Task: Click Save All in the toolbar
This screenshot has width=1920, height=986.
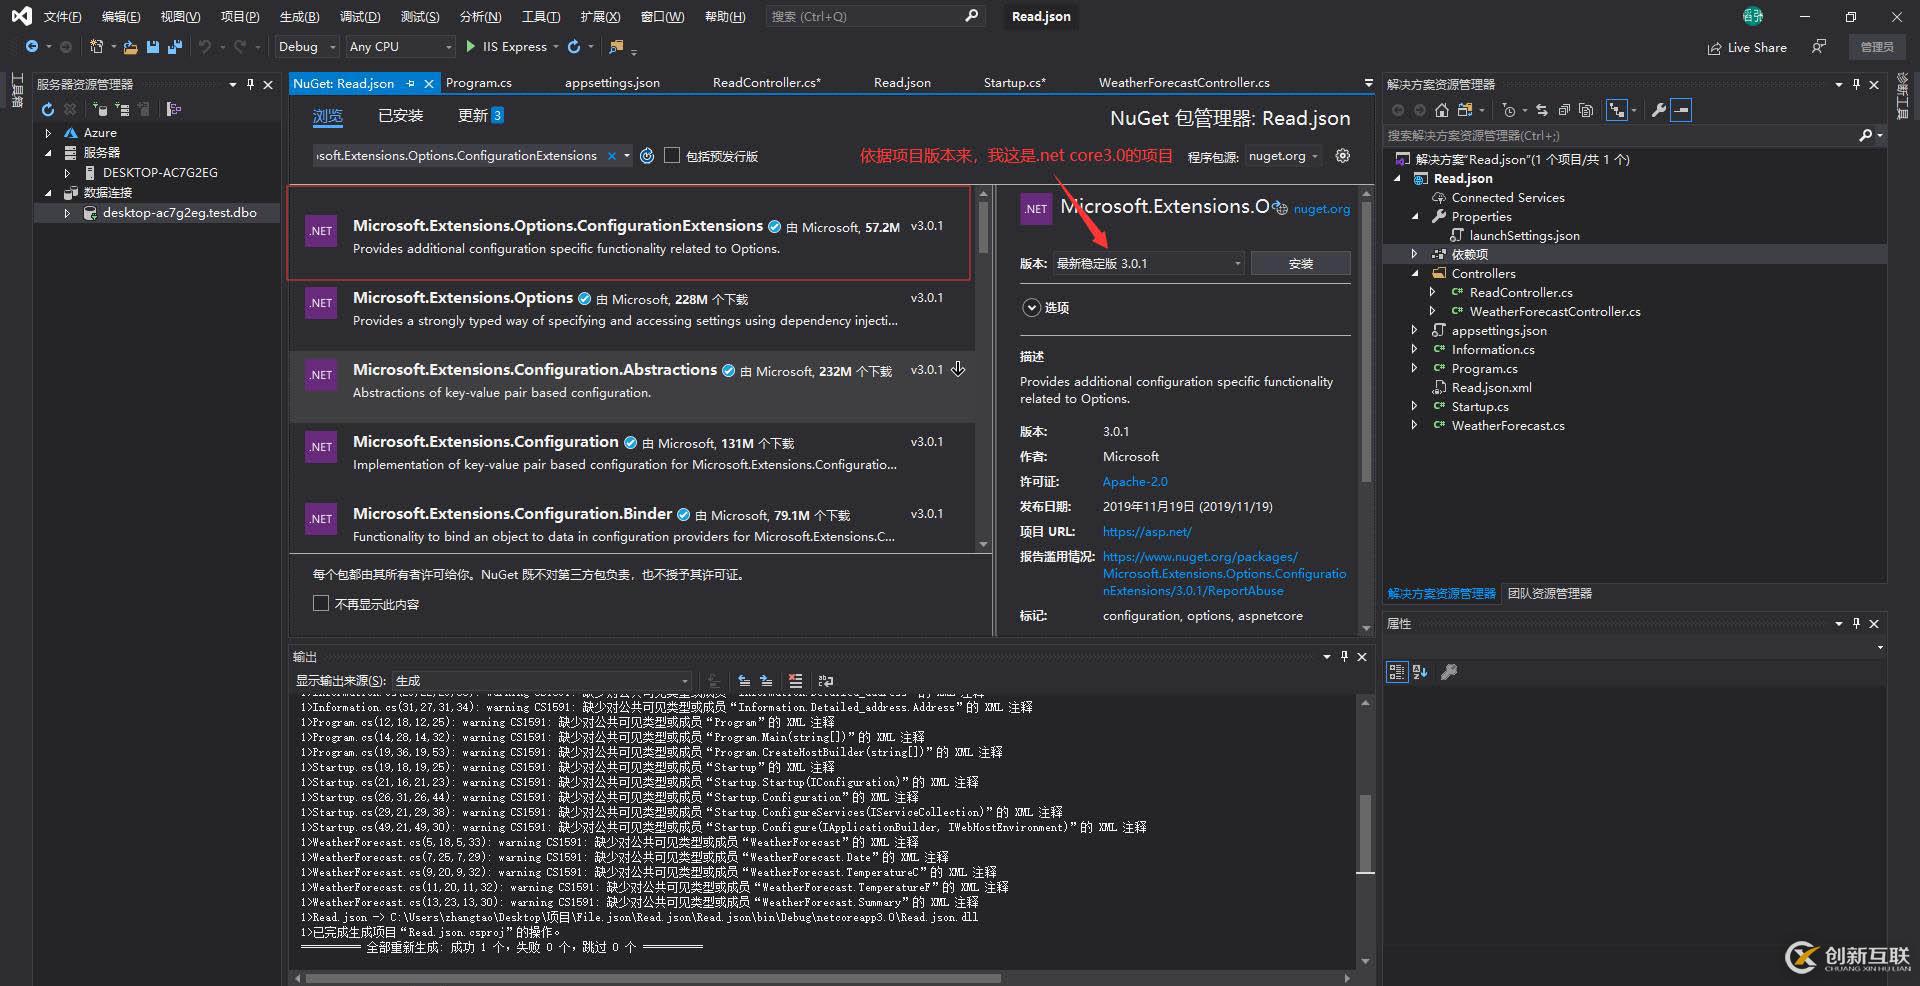Action: (175, 46)
